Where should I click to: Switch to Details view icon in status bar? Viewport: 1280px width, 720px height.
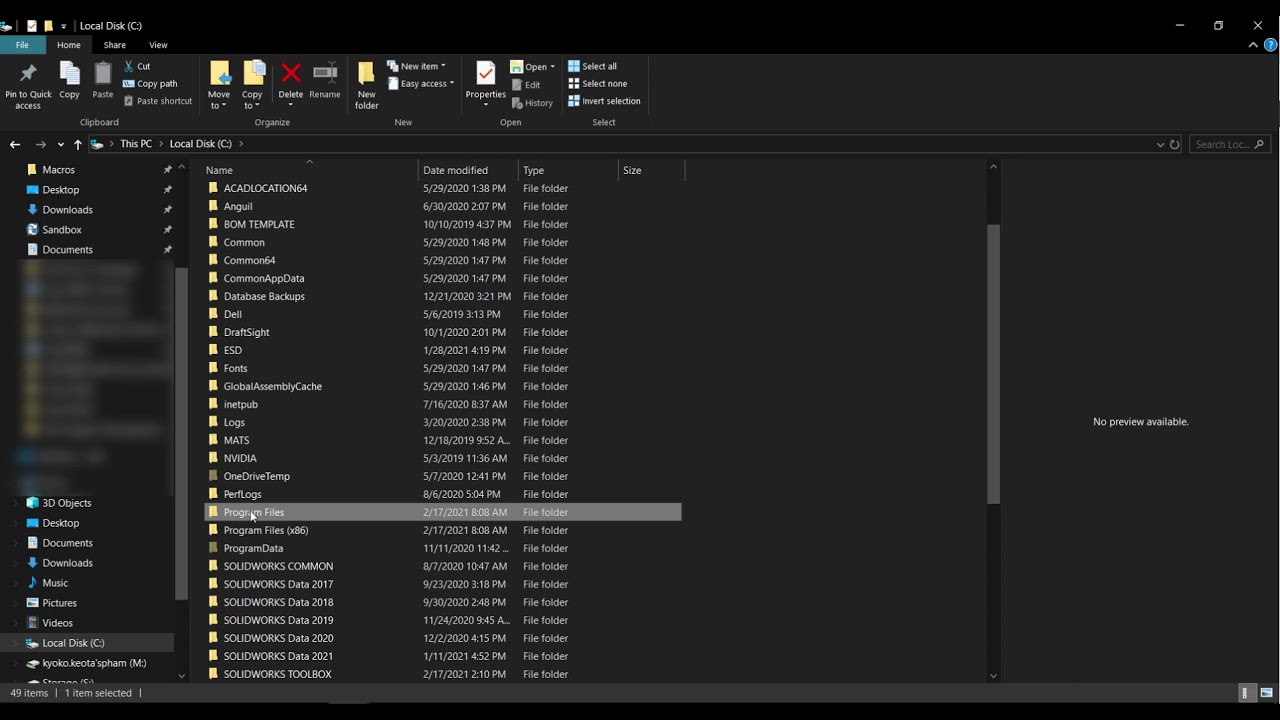tap(1245, 693)
